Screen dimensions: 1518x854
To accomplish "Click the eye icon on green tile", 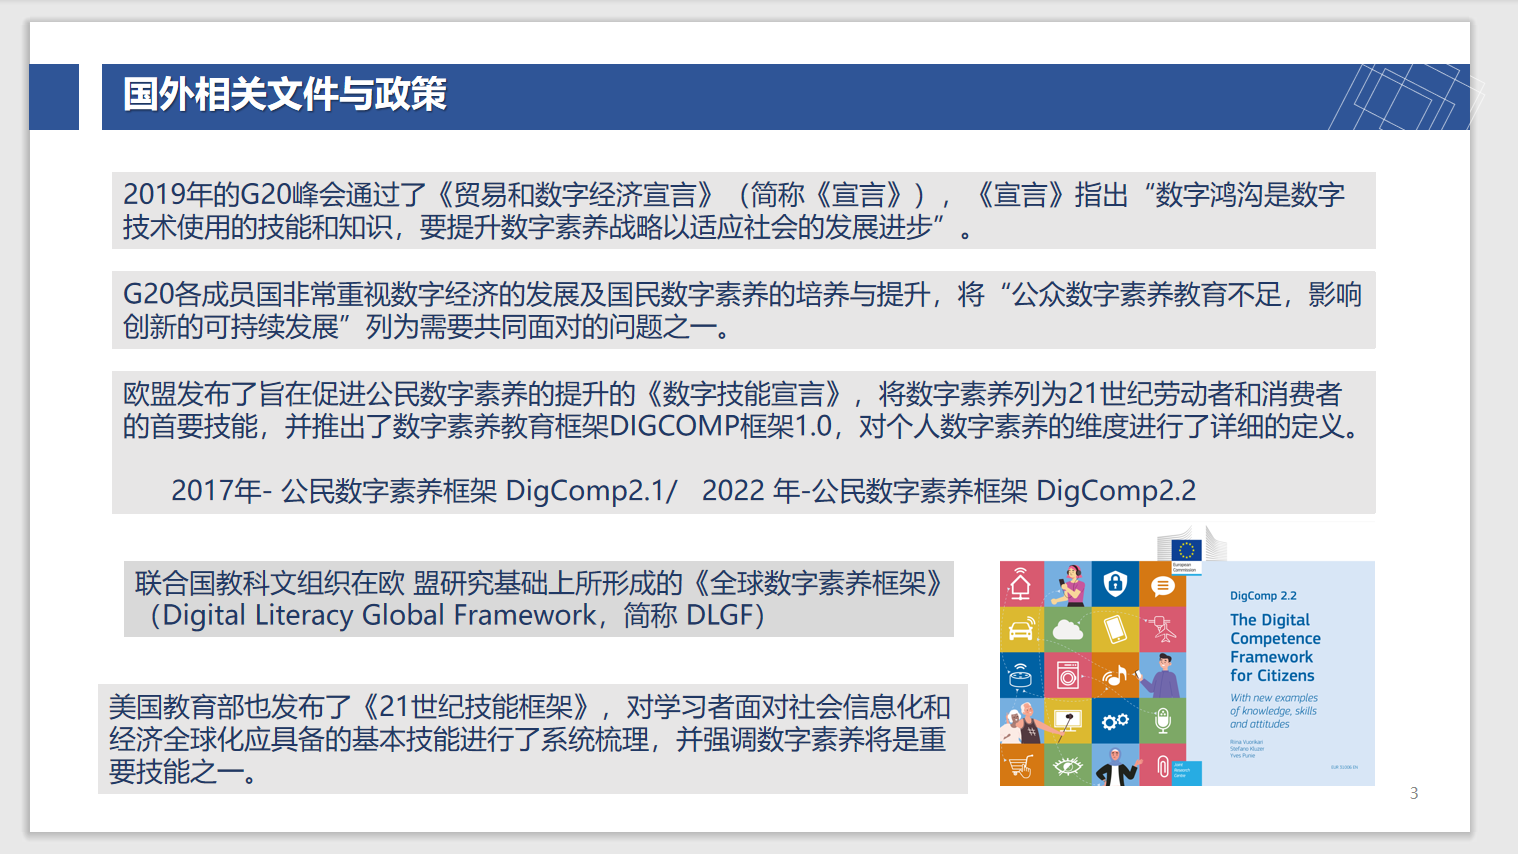I will pos(1068,767).
